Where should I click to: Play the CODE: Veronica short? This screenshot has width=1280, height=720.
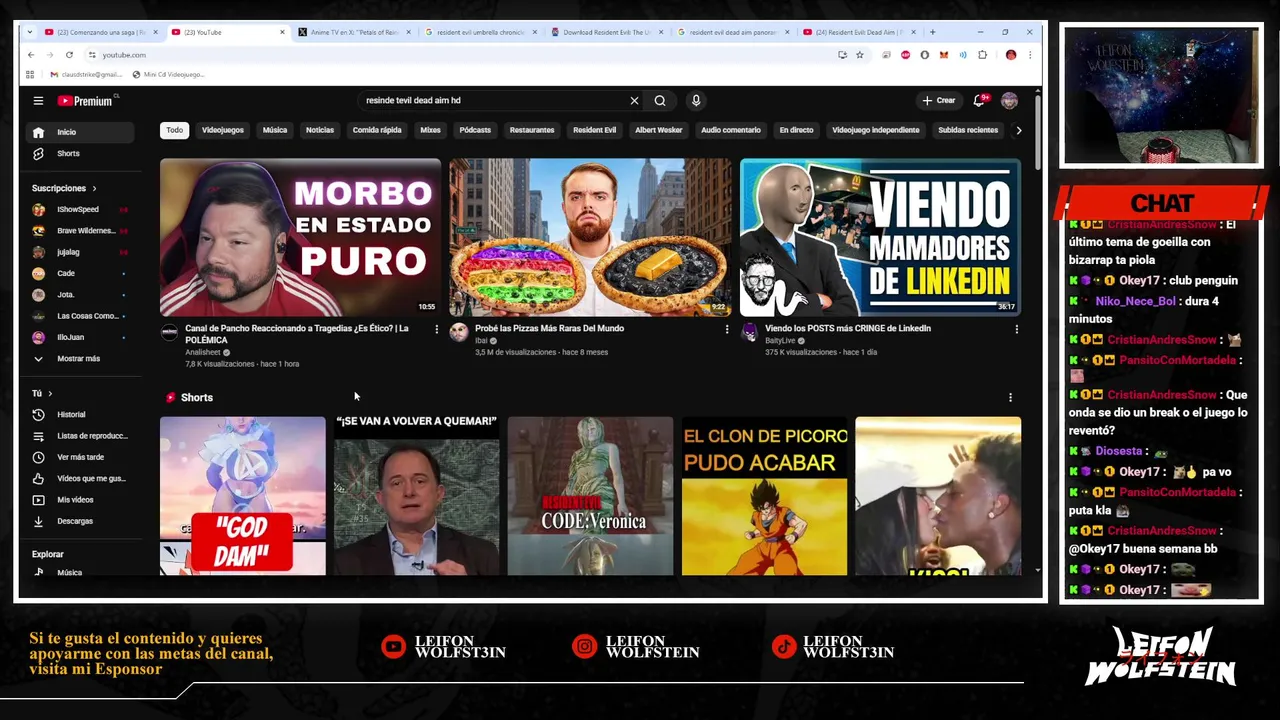pos(590,496)
